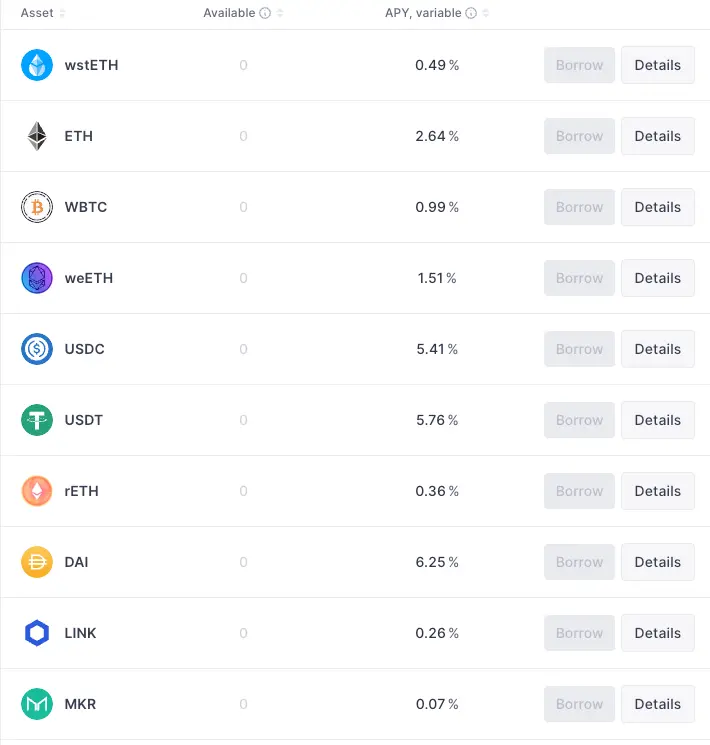
Task: Click the MKR green logo icon
Action: pos(37,704)
